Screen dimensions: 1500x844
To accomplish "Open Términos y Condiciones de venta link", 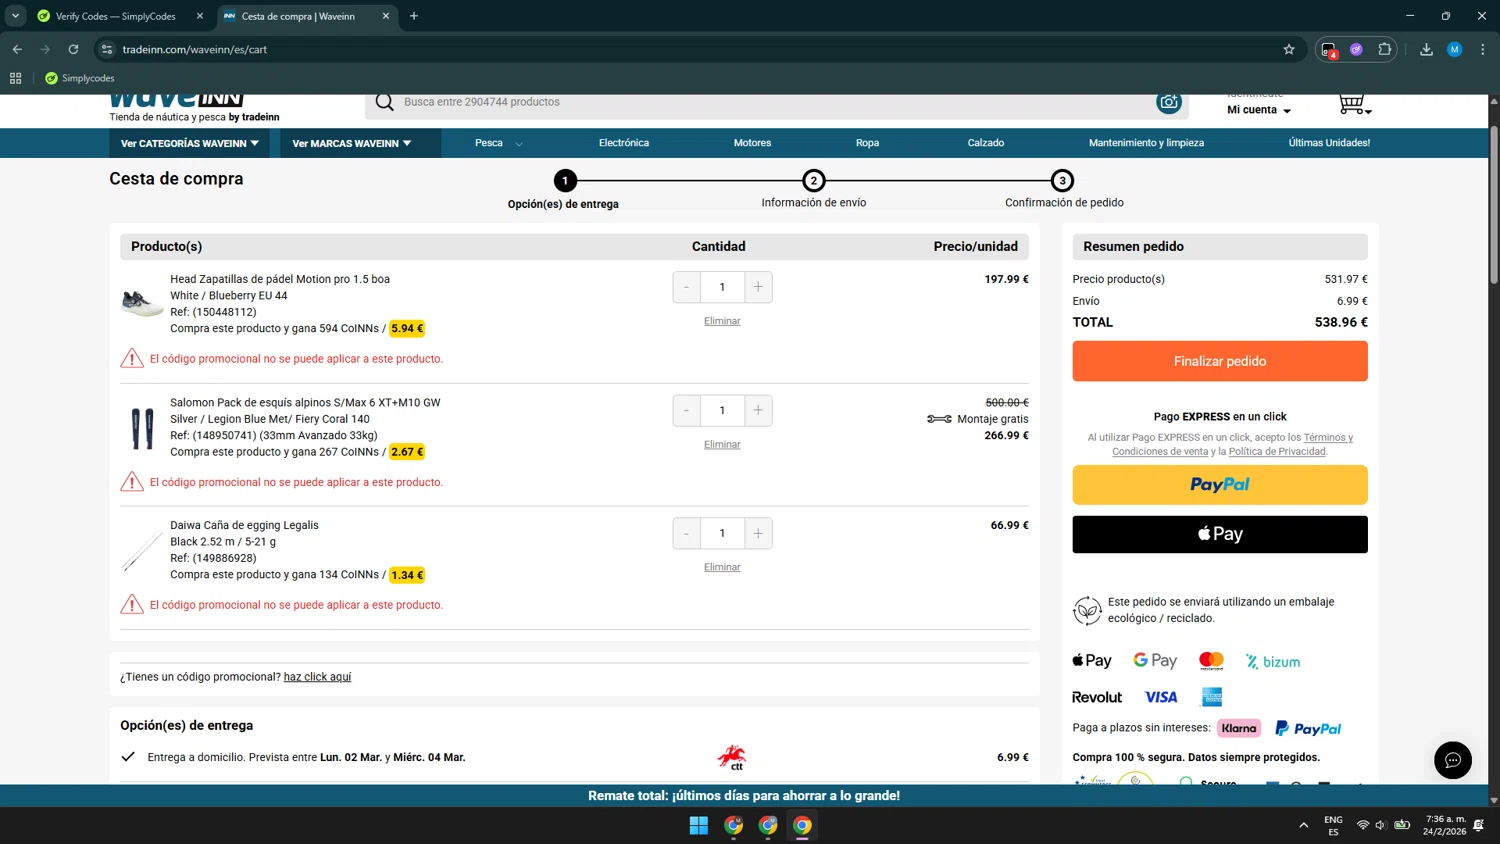I will pos(1232,444).
